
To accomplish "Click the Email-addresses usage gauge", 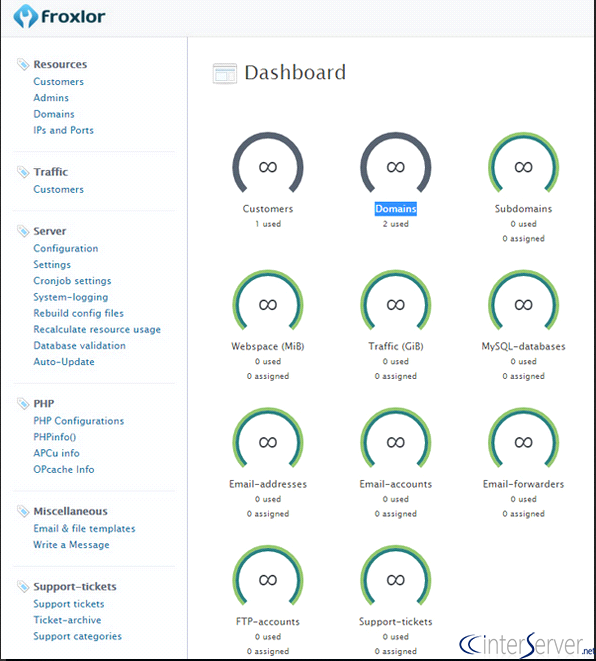I will point(268,439).
